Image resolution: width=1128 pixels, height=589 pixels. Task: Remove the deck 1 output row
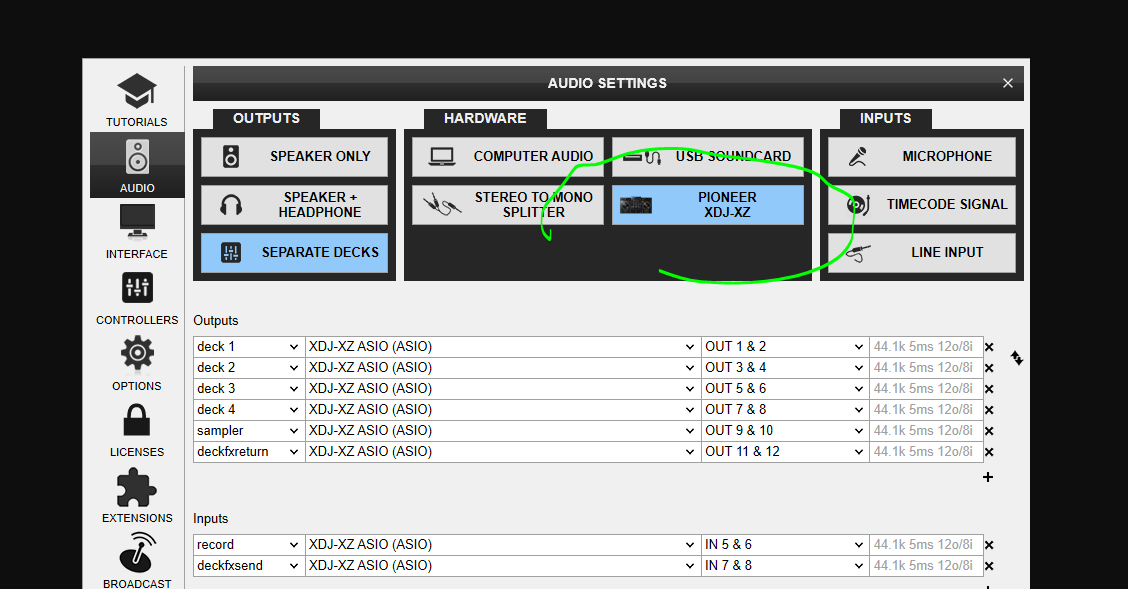tap(989, 347)
